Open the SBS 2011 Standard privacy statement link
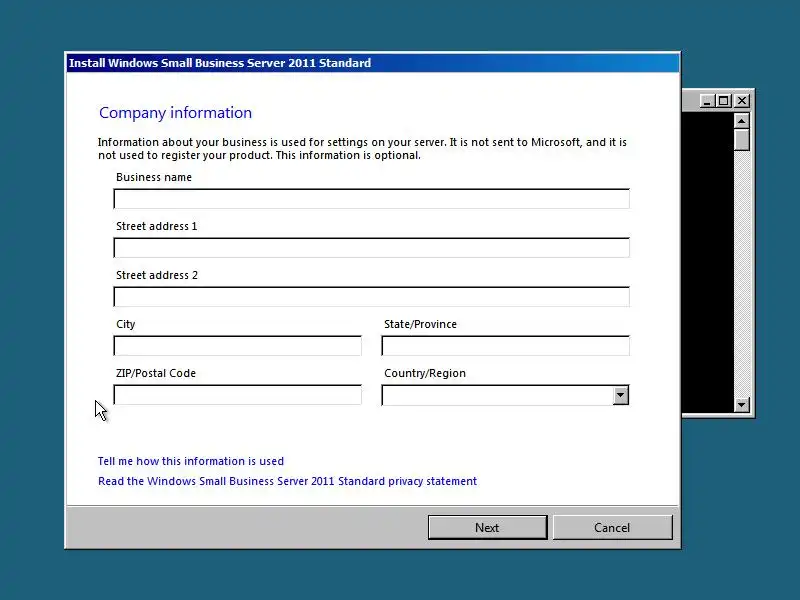Screen dimensions: 800x600 pyautogui.click(x=287, y=481)
